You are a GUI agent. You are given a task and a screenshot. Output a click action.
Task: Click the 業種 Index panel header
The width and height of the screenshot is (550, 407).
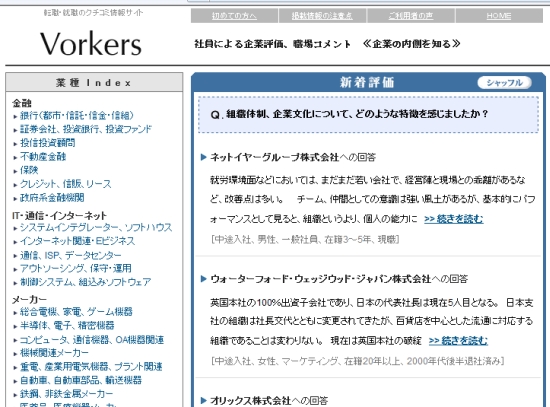click(94, 82)
